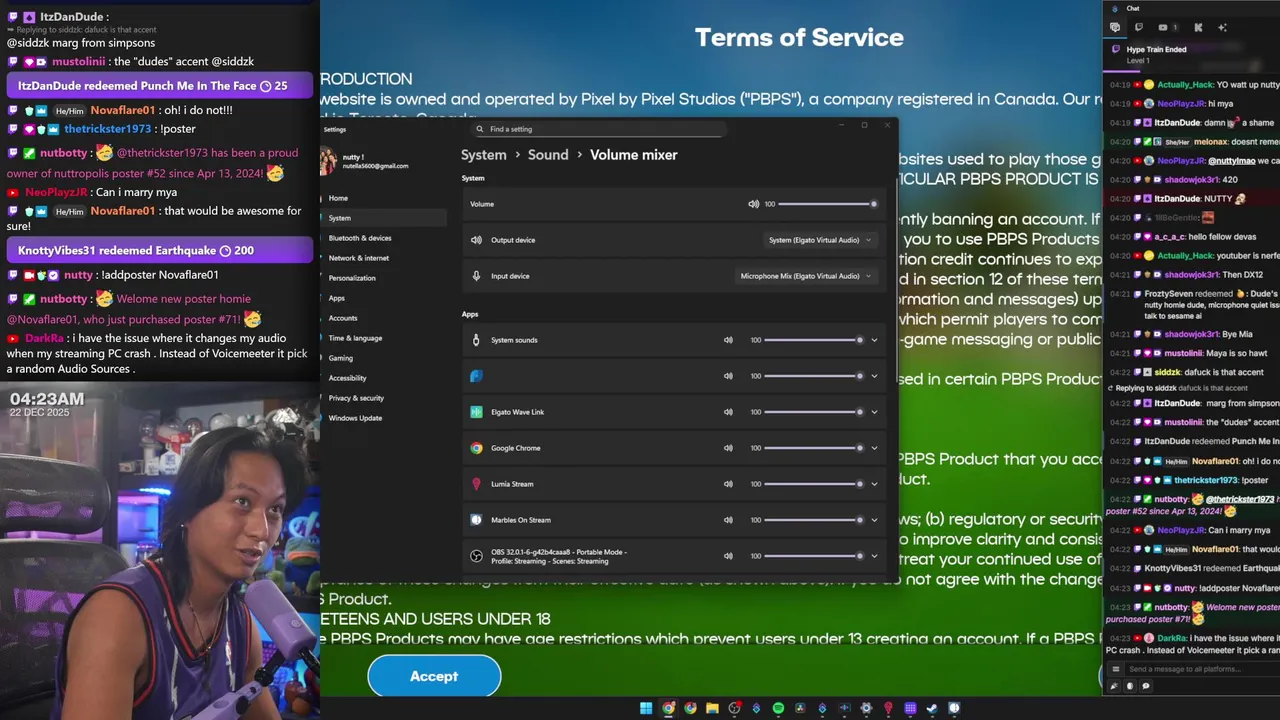Click the Lumia Stream app icon in mixer
Image resolution: width=1280 pixels, height=720 pixels.
tap(476, 484)
